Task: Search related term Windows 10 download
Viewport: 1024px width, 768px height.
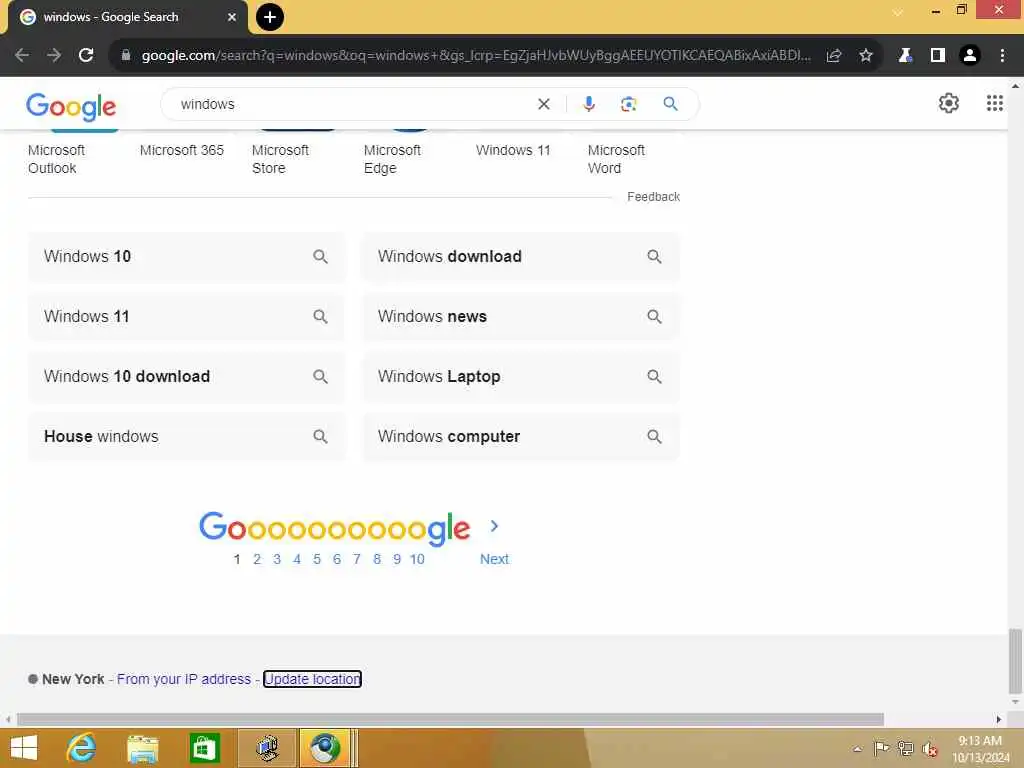Action: coord(187,377)
